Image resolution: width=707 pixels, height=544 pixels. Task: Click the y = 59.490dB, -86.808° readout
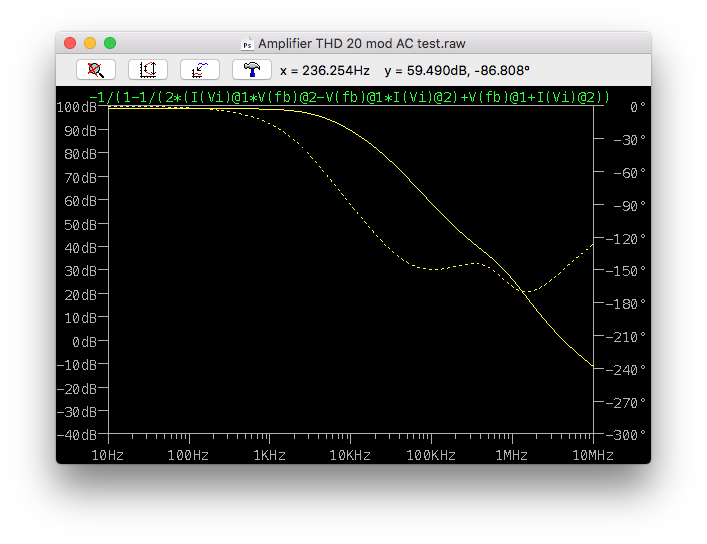click(457, 71)
